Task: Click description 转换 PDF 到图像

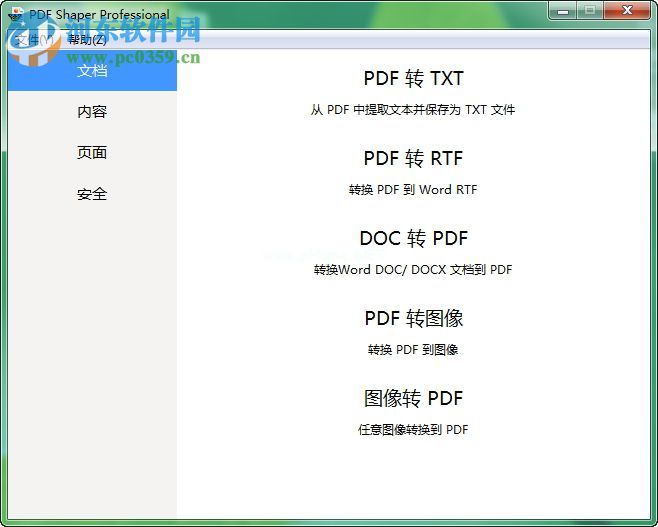Action: (x=413, y=350)
